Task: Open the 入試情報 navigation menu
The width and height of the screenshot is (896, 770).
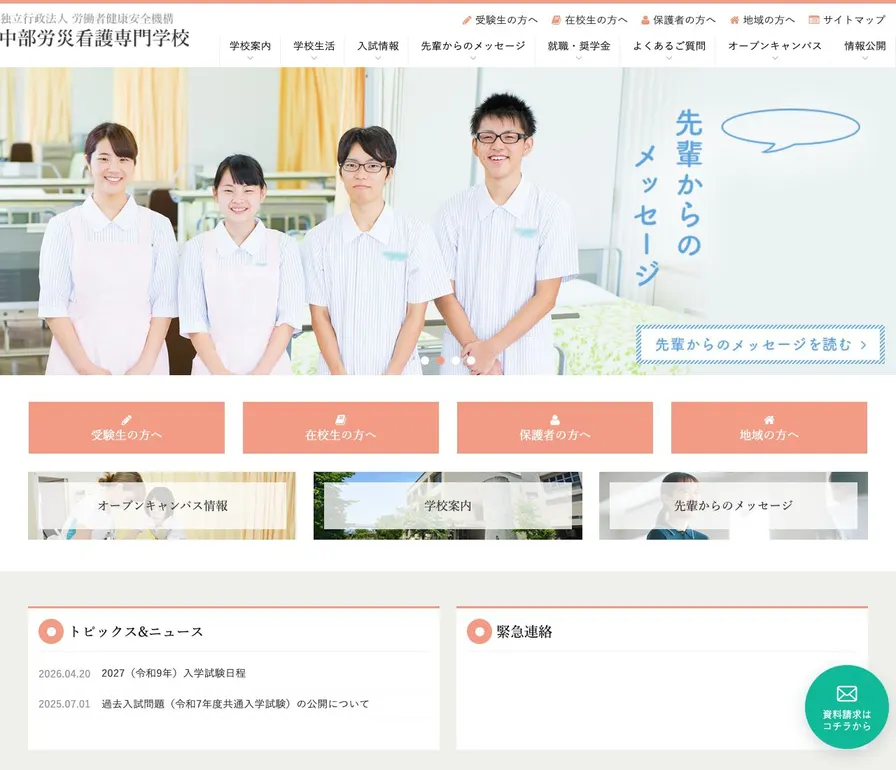Action: [x=378, y=46]
